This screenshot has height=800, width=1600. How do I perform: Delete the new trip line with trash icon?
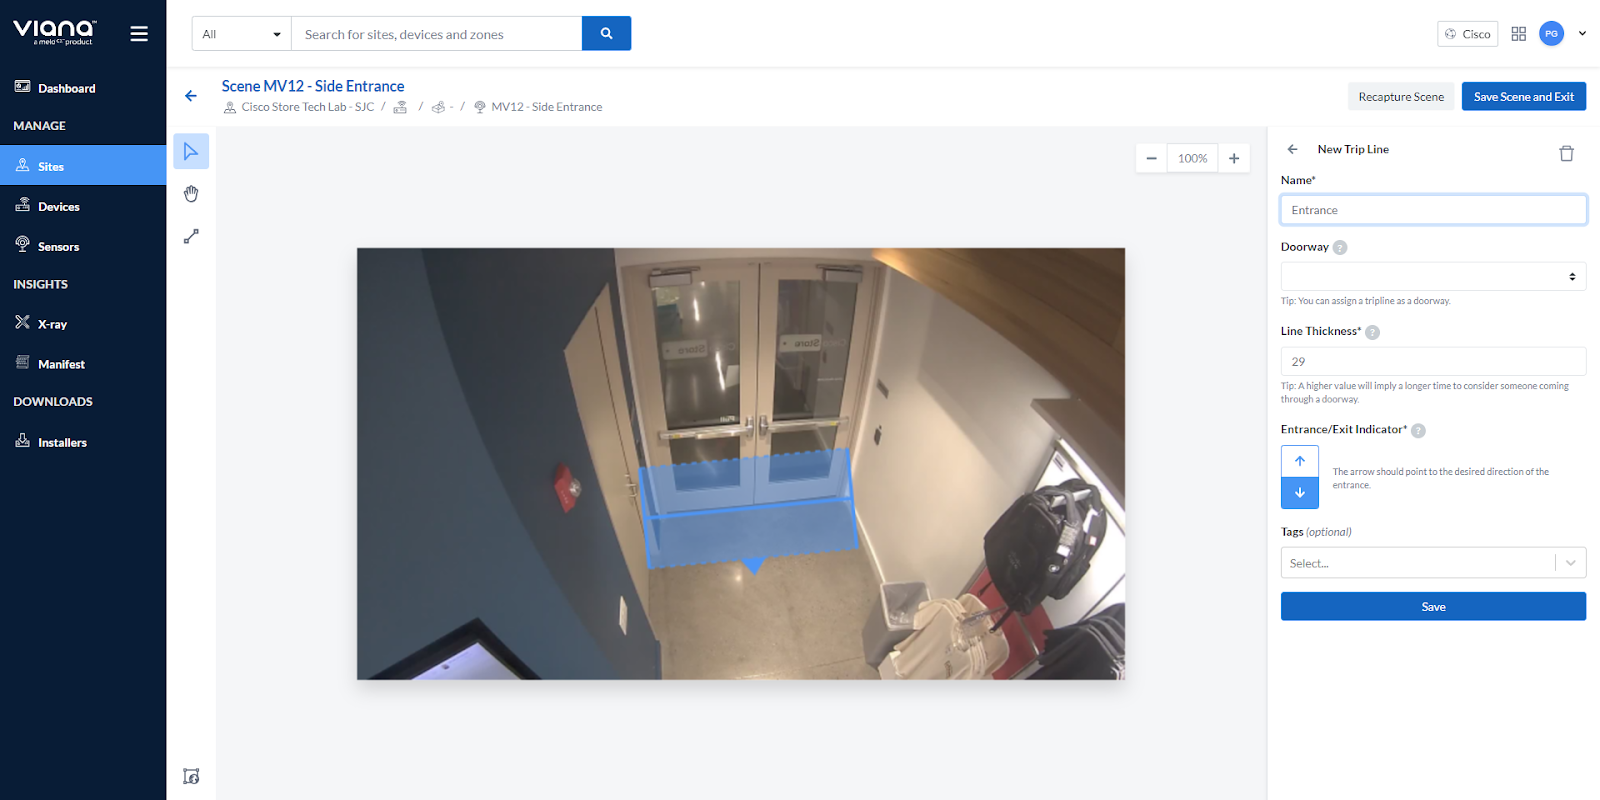pyautogui.click(x=1566, y=153)
